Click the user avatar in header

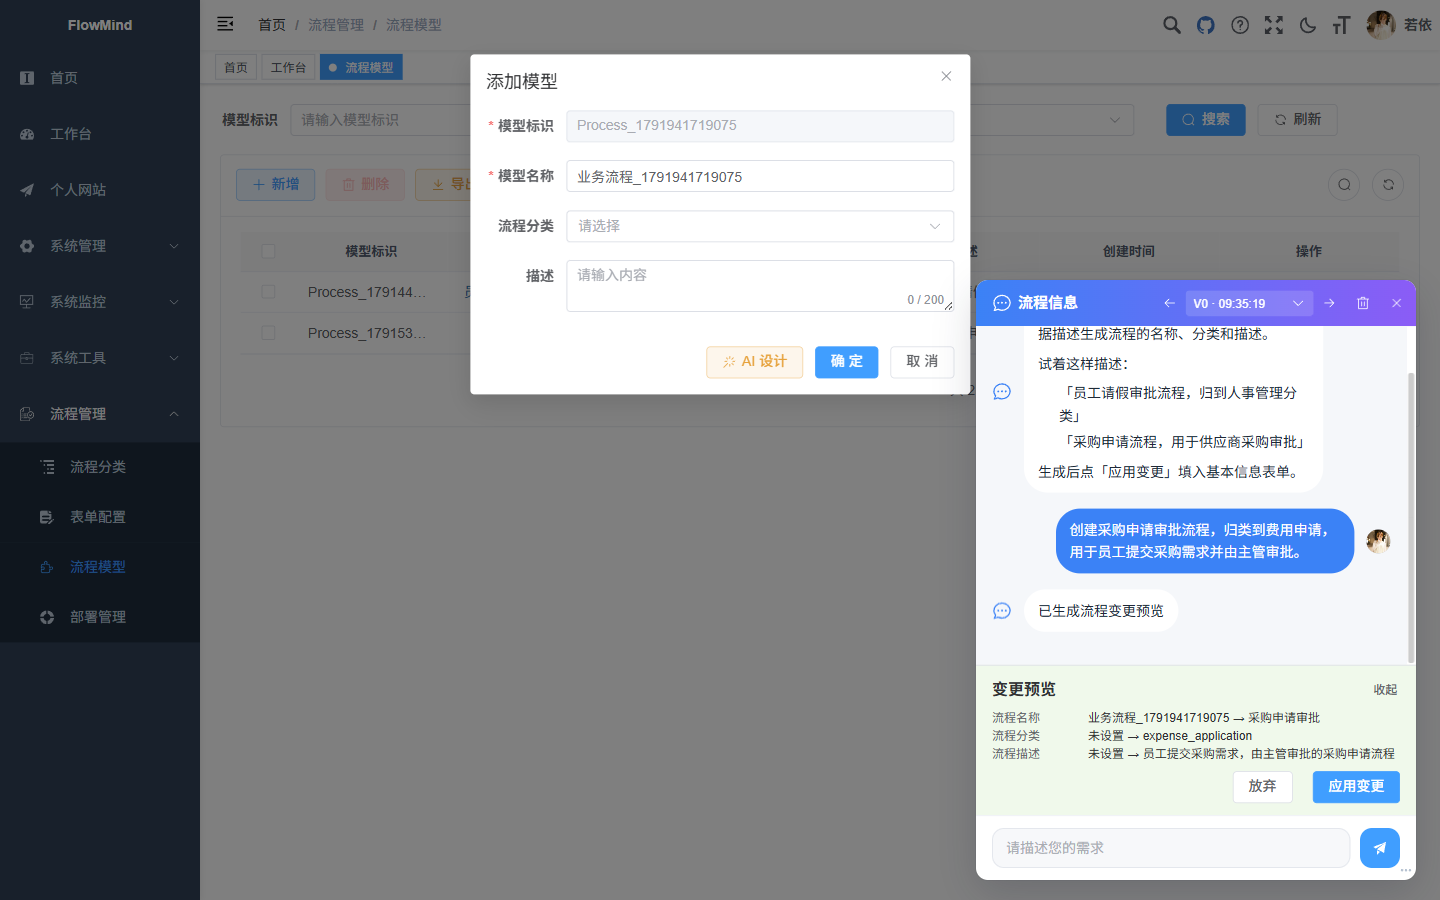tap(1381, 25)
